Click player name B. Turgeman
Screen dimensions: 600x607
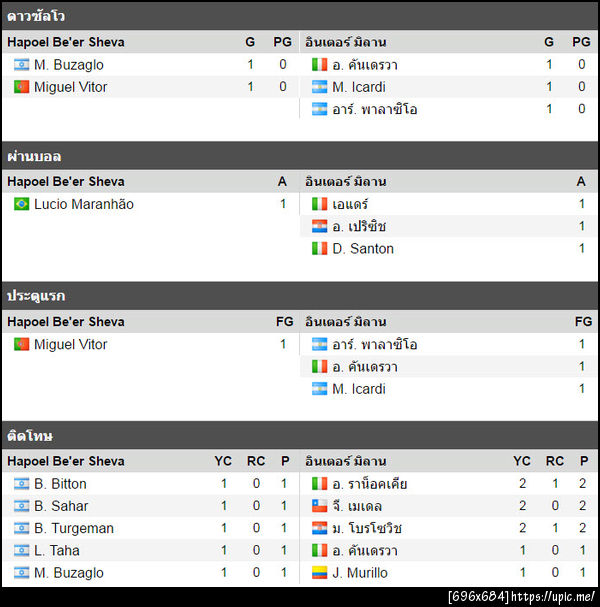74,528
